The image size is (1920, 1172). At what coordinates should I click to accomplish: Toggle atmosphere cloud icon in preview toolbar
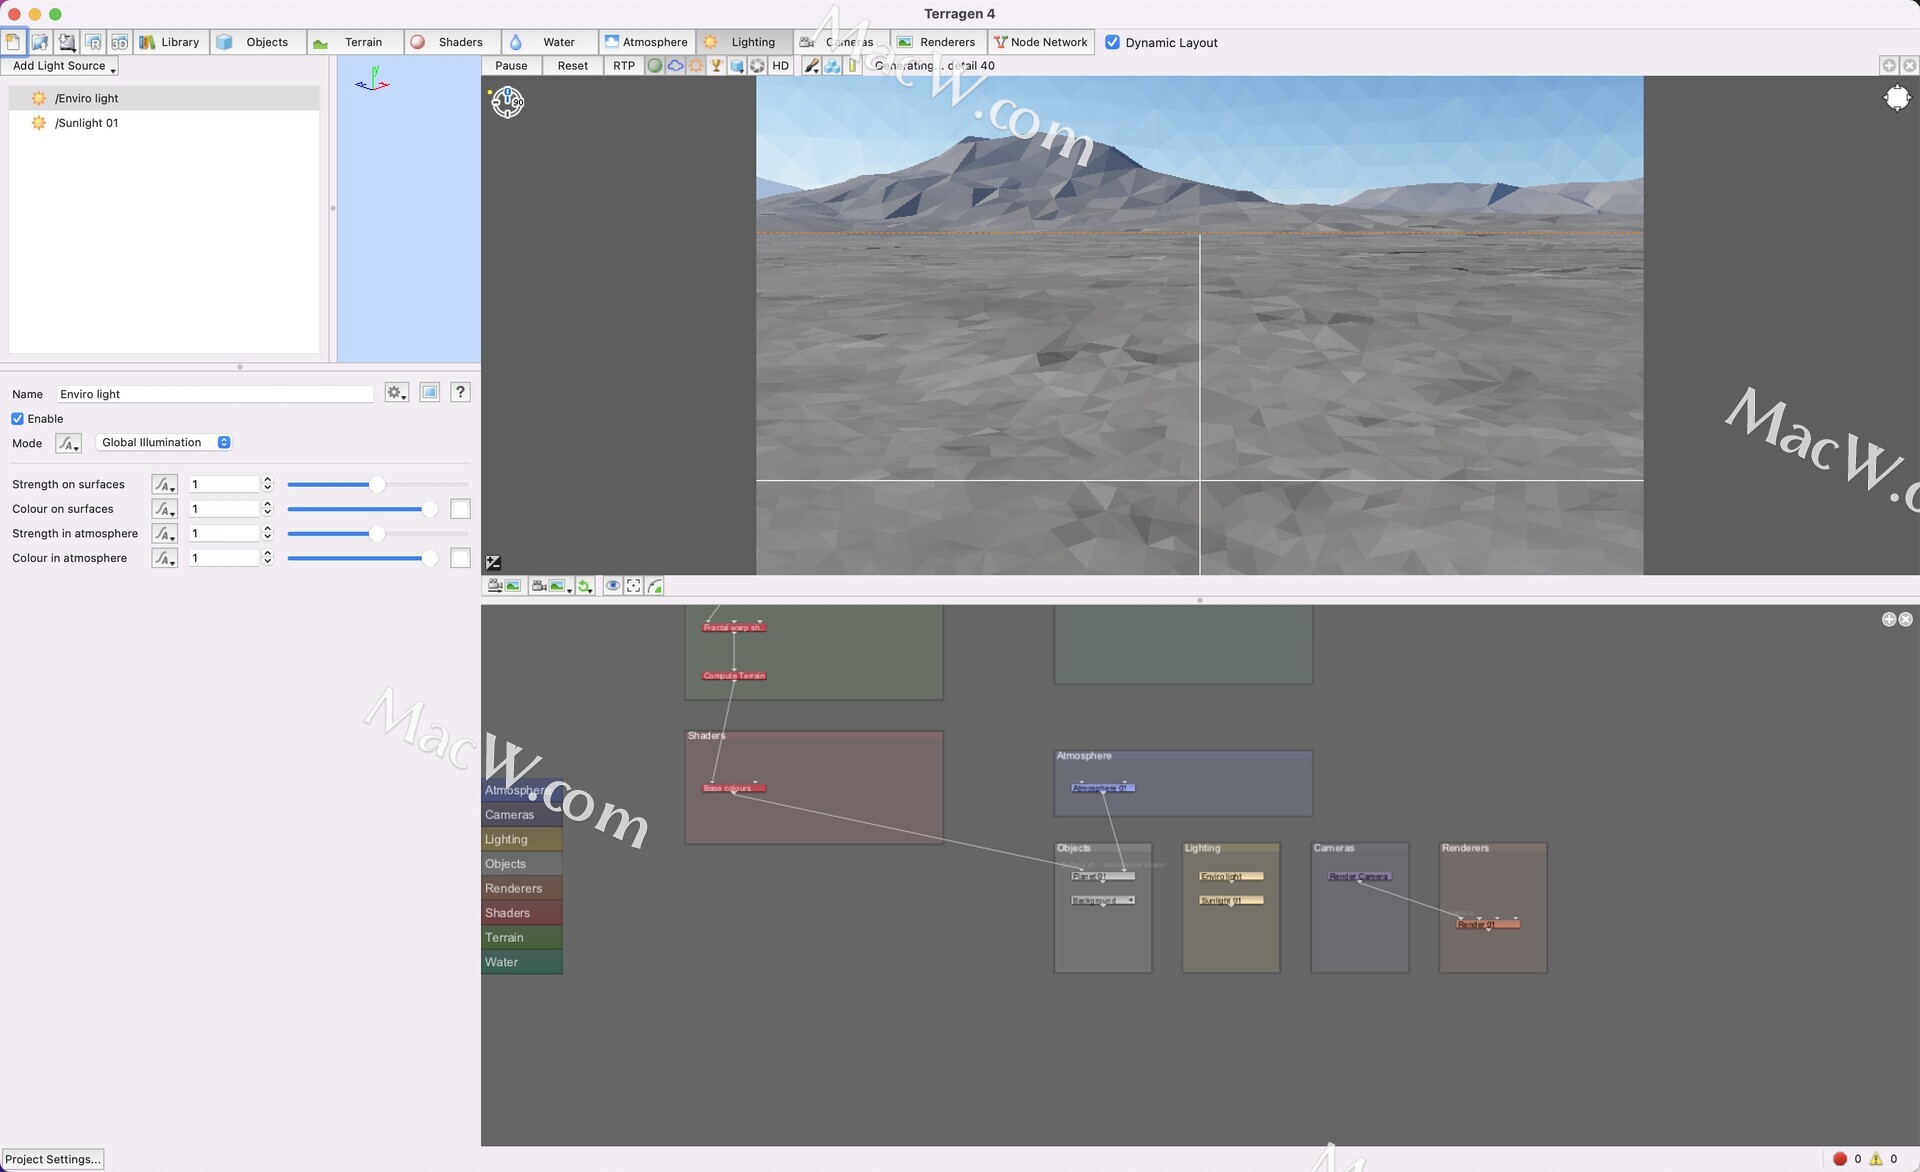point(676,66)
